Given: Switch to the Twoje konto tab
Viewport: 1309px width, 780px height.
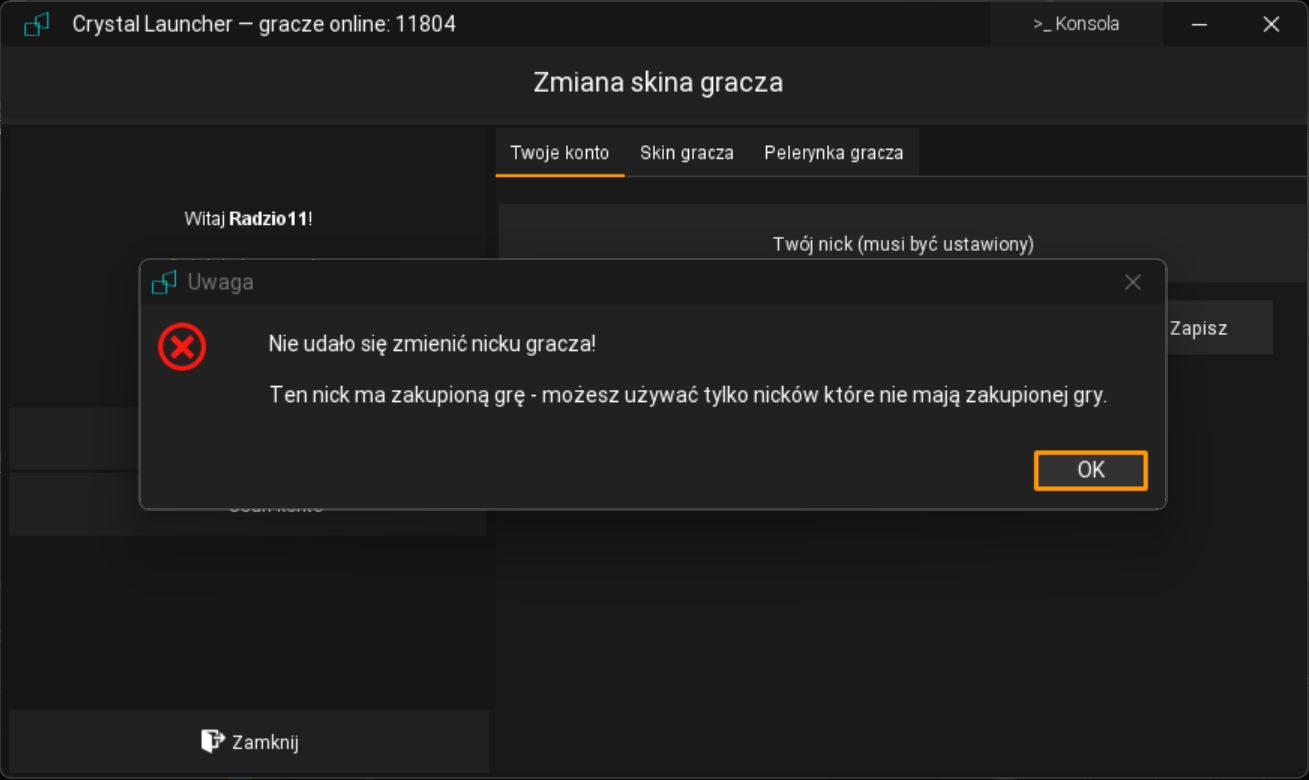Looking at the screenshot, I should coord(559,153).
